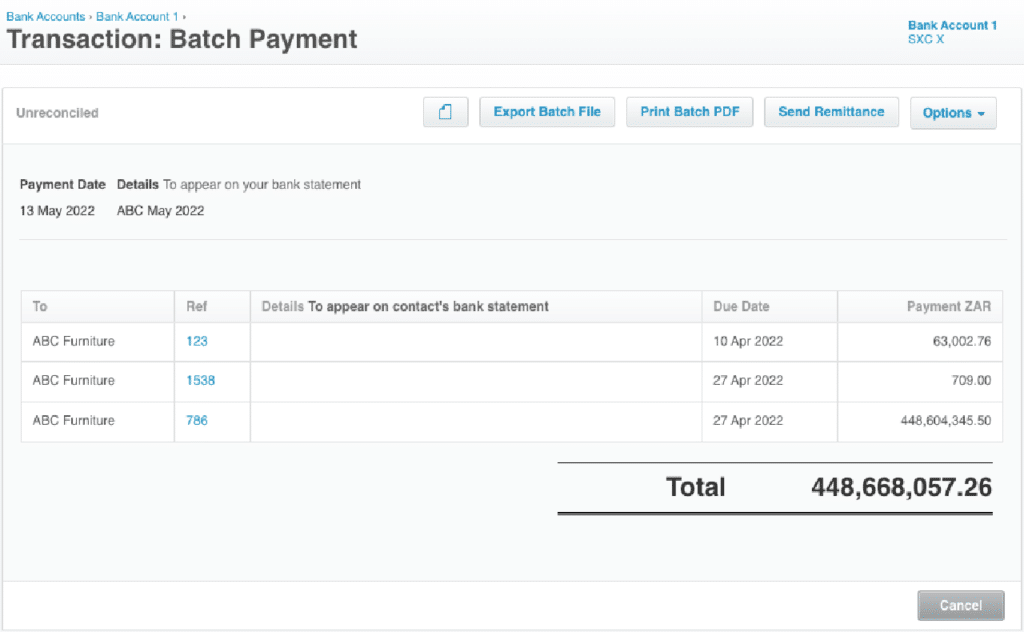1024x632 pixels.
Task: Send remittance for this batch payment
Action: point(831,112)
